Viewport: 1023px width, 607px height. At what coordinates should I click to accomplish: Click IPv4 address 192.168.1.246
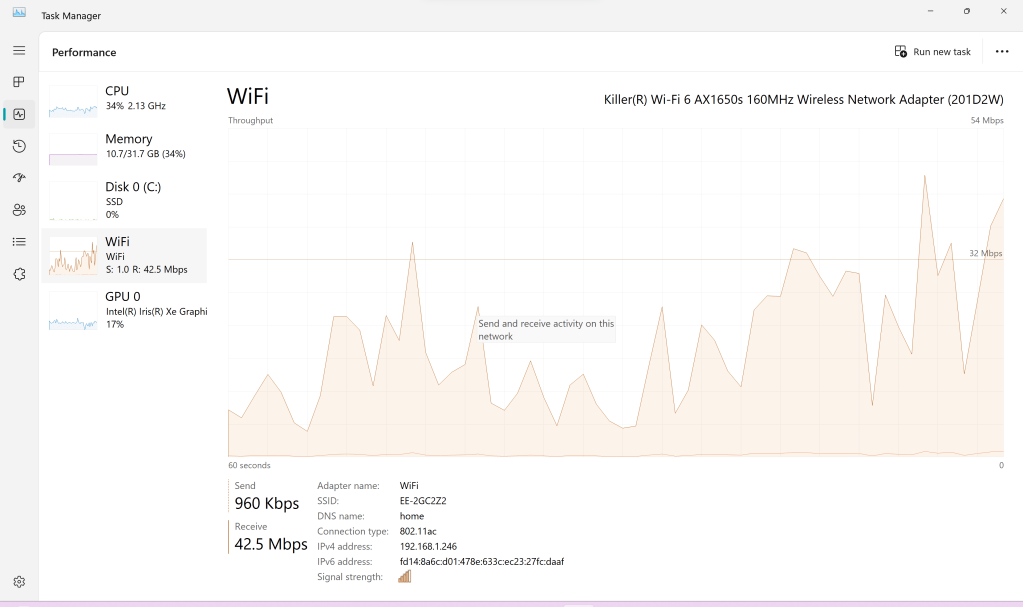point(428,546)
